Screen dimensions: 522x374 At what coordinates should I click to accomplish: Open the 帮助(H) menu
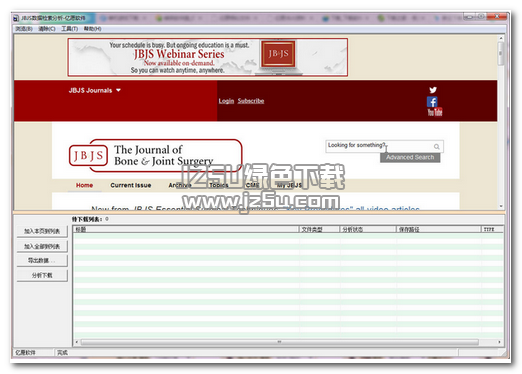coord(92,29)
